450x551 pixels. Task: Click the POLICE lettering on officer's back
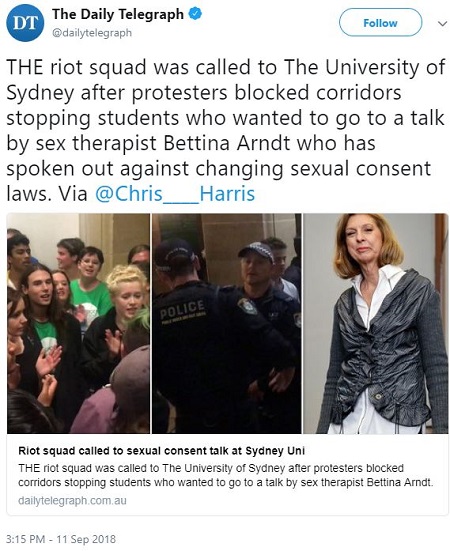click(x=182, y=309)
